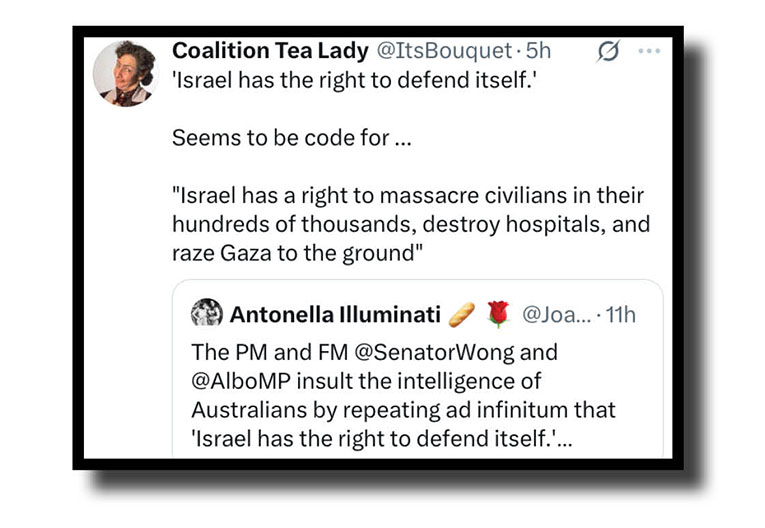Click Antonella Illuminati's small profile avatar
765x528 pixels.
pos(202,314)
